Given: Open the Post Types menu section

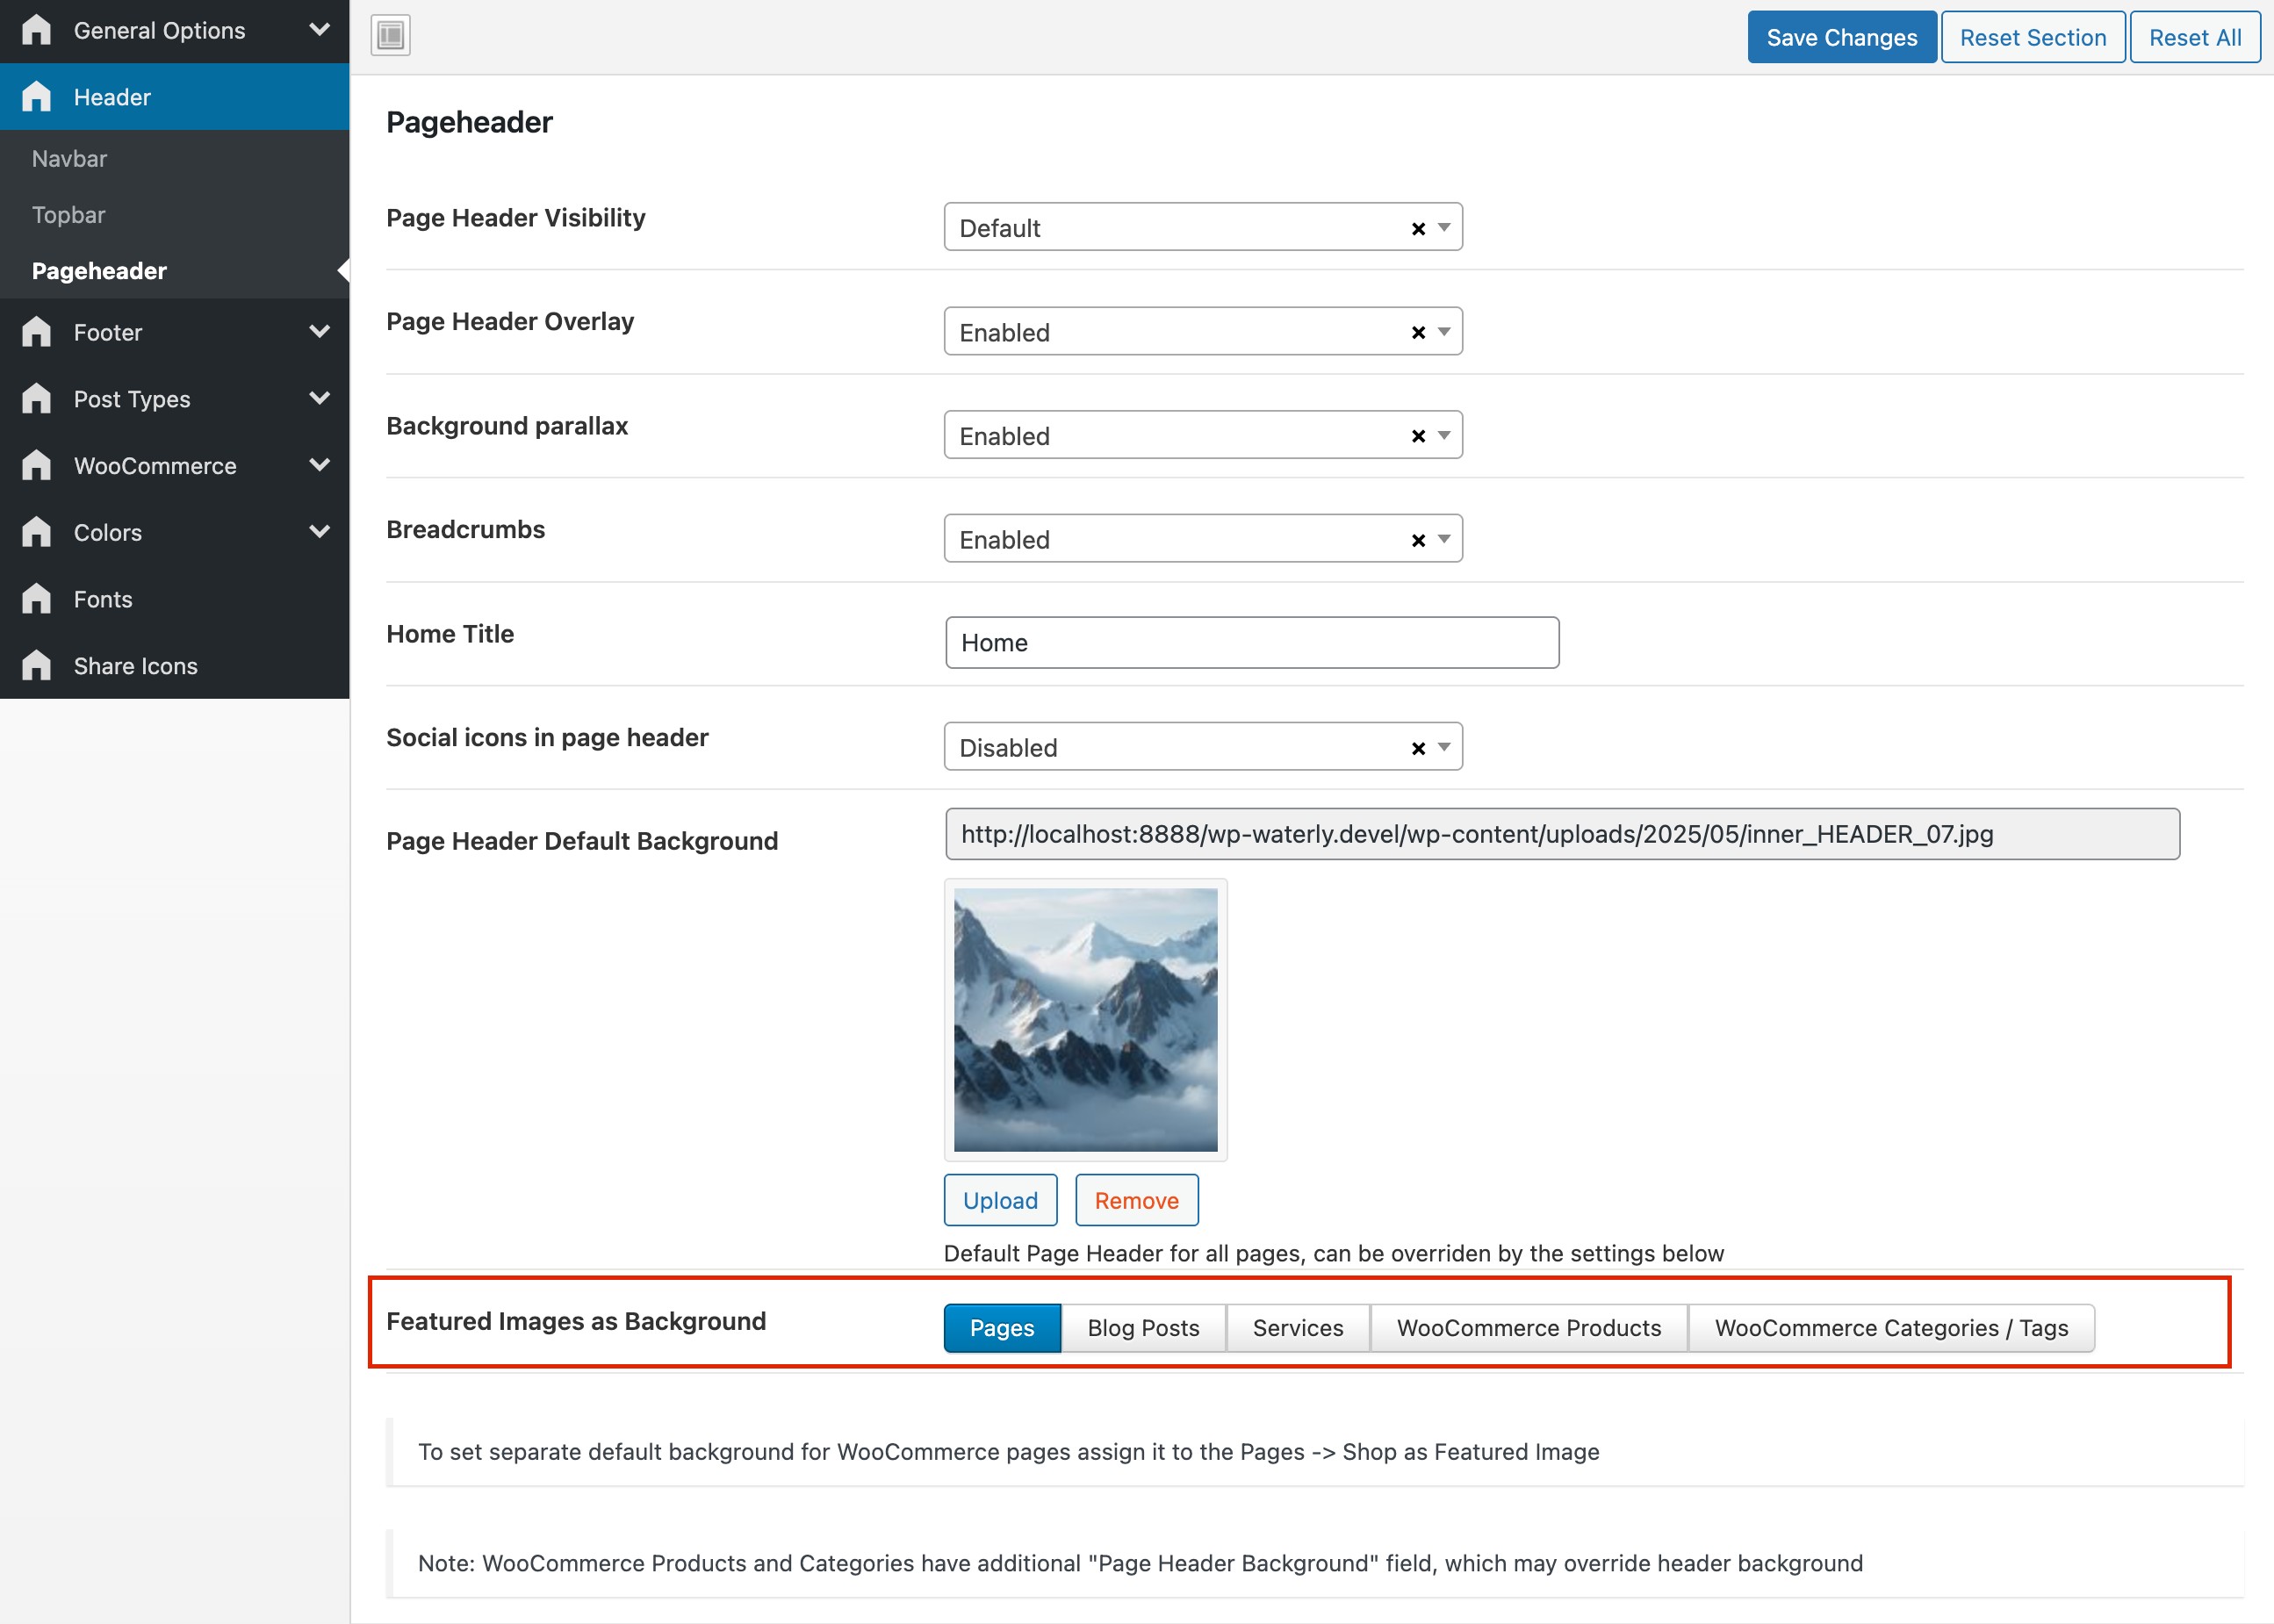Looking at the screenshot, I should click(x=175, y=398).
